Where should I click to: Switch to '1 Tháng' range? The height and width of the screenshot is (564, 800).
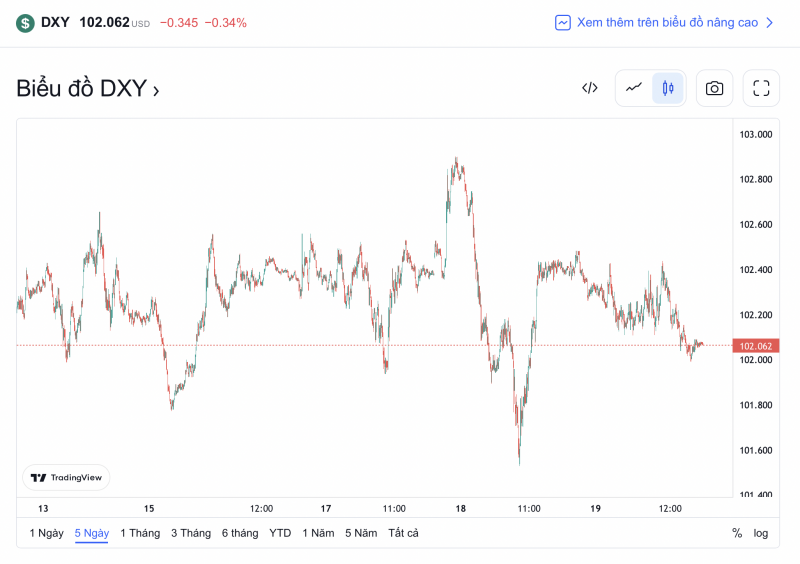[x=140, y=533]
